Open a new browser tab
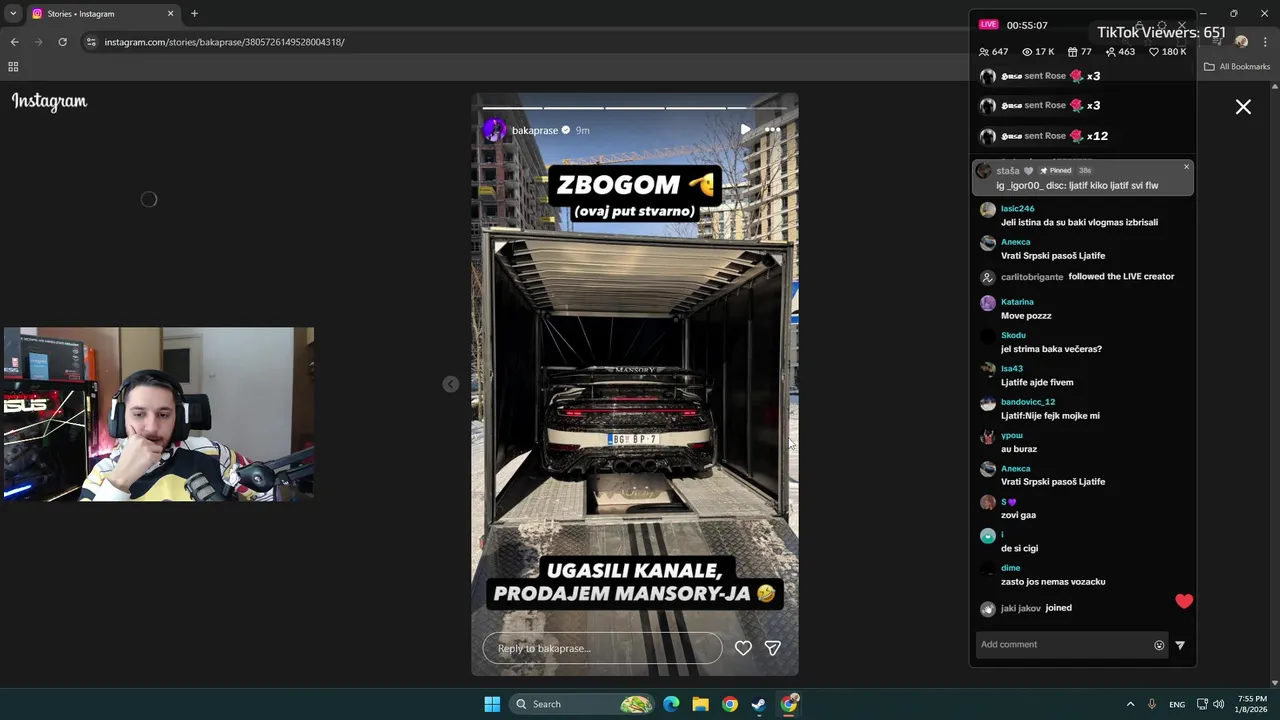Image resolution: width=1280 pixels, height=720 pixels. [194, 14]
